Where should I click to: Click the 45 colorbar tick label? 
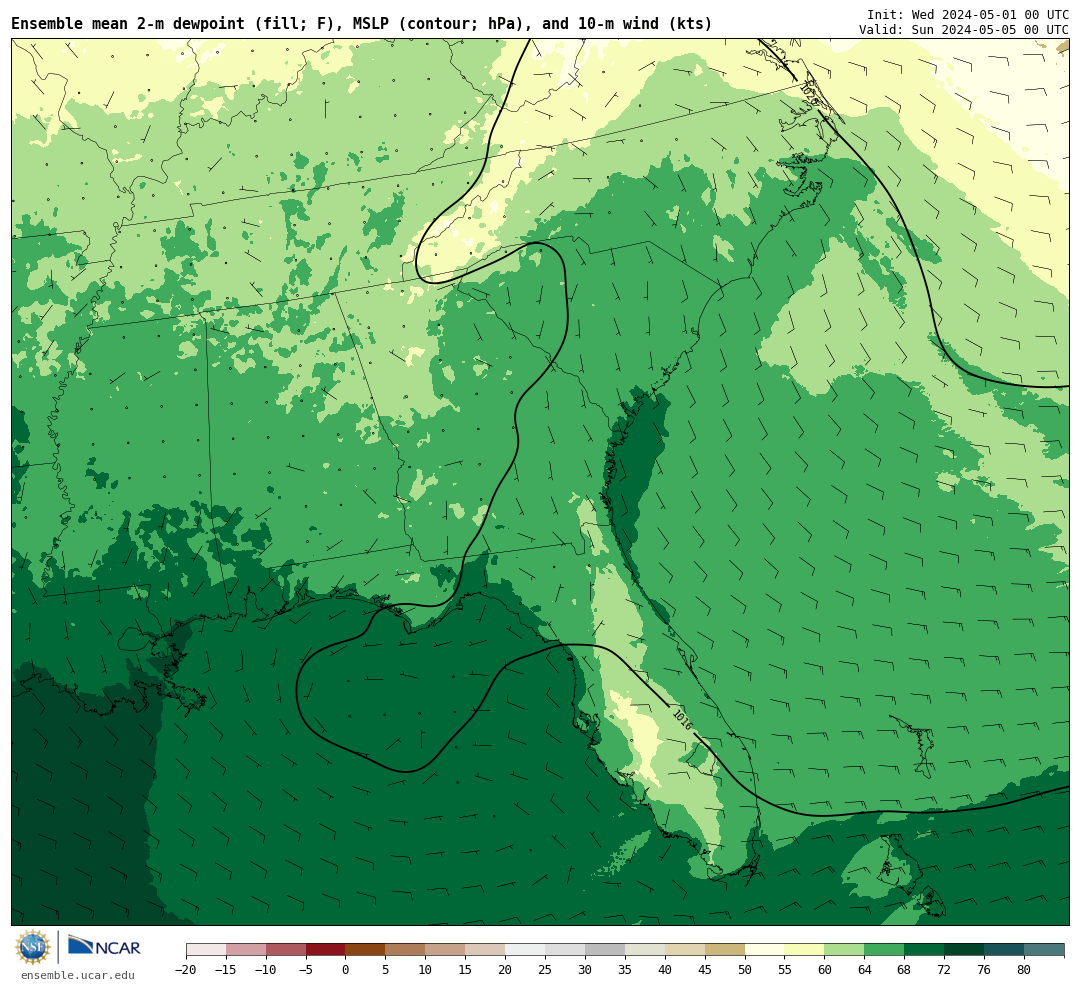[705, 969]
